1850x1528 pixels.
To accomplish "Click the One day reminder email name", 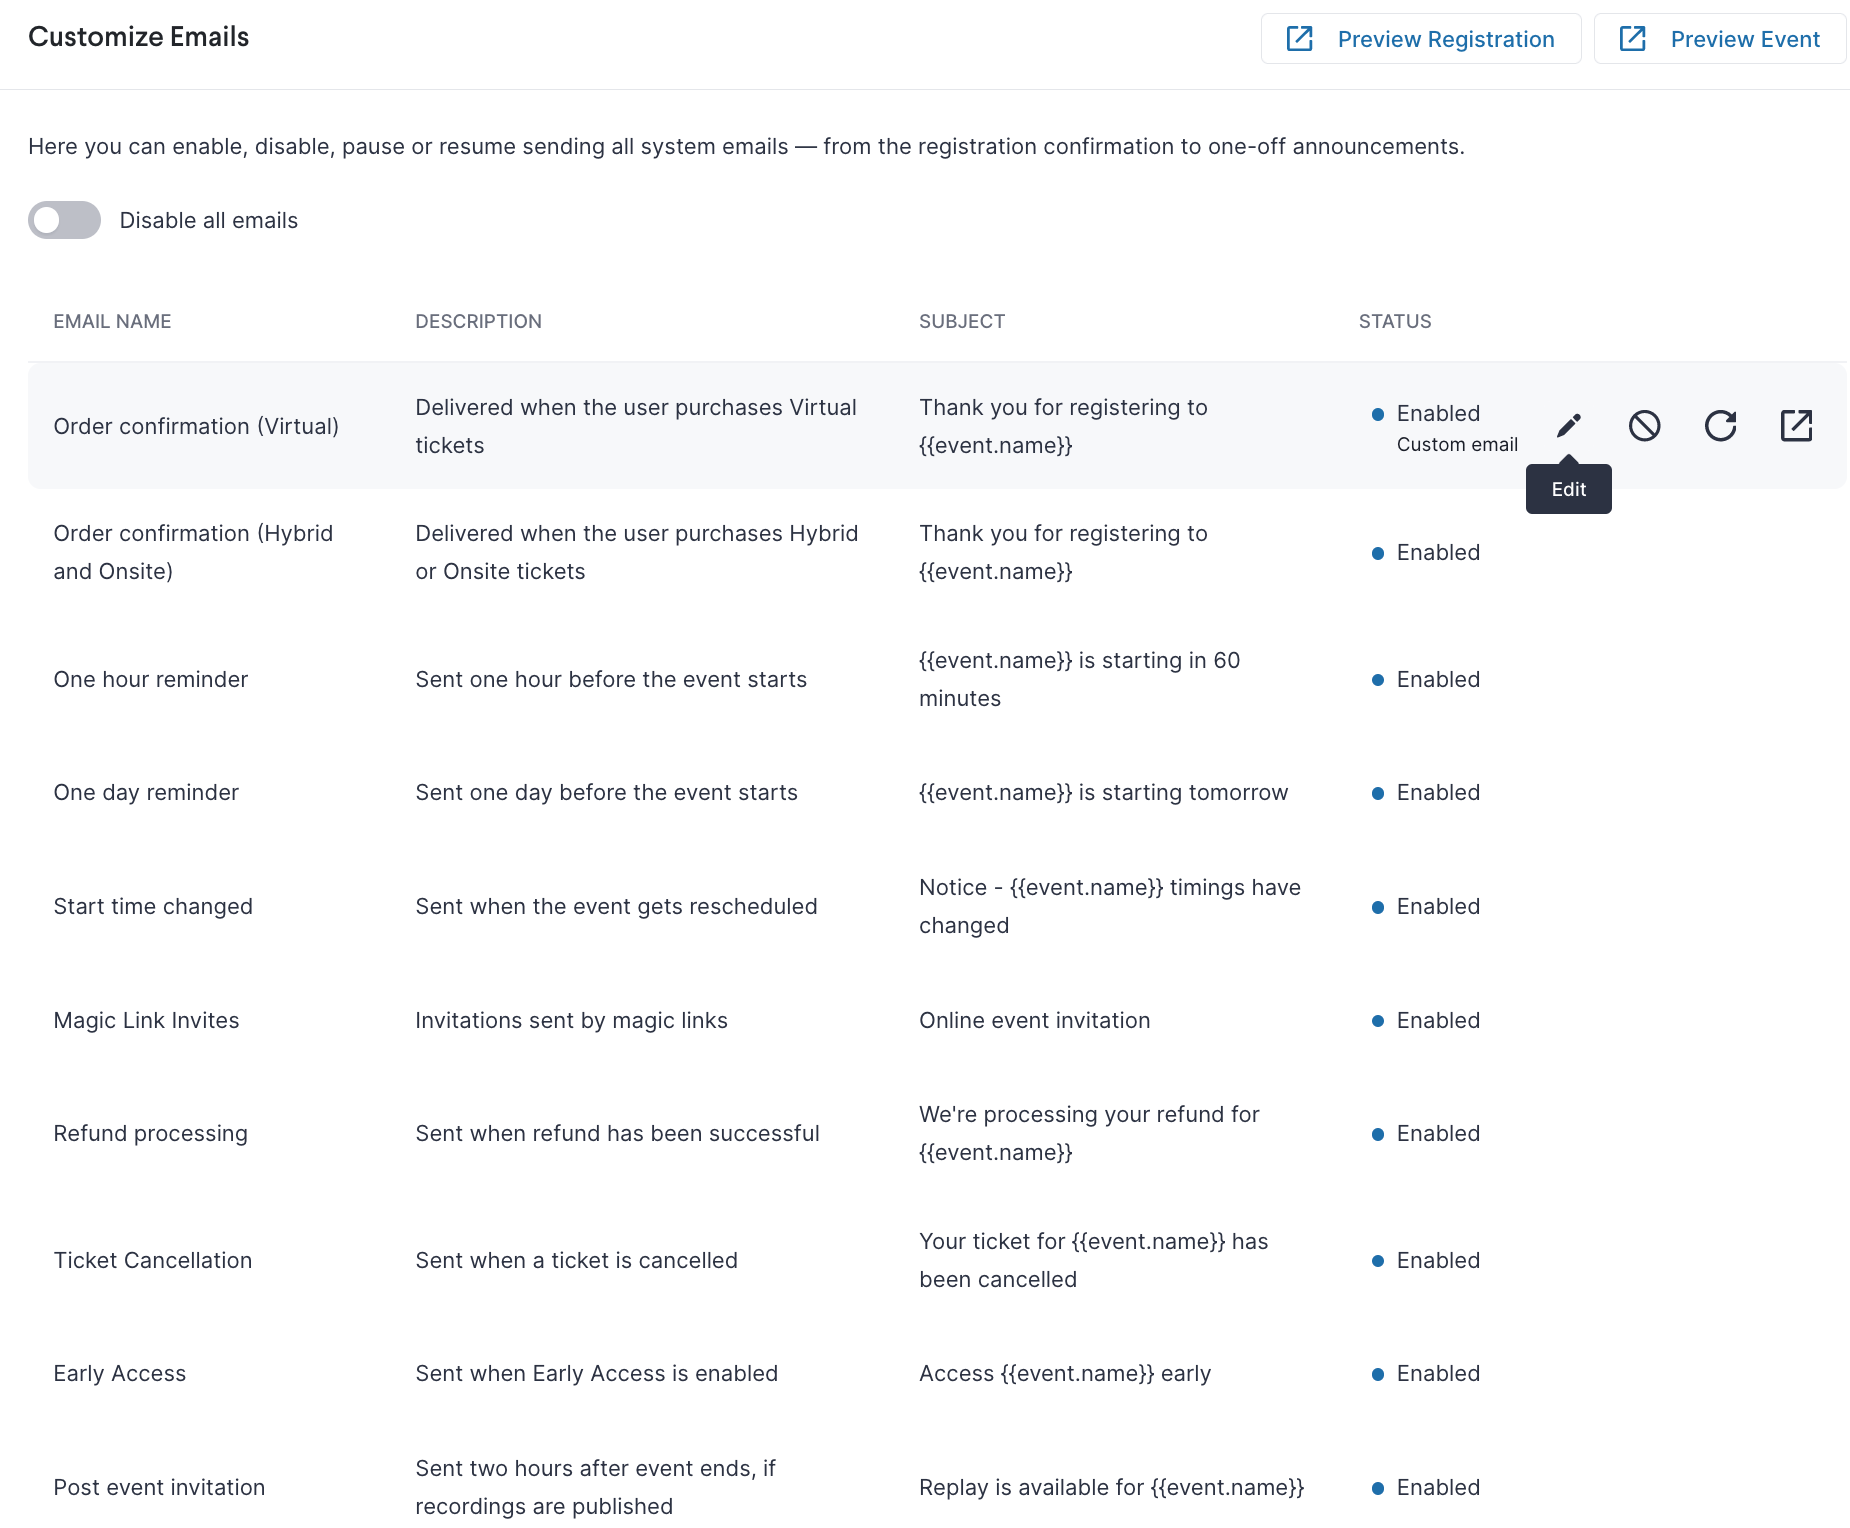I will [x=146, y=793].
